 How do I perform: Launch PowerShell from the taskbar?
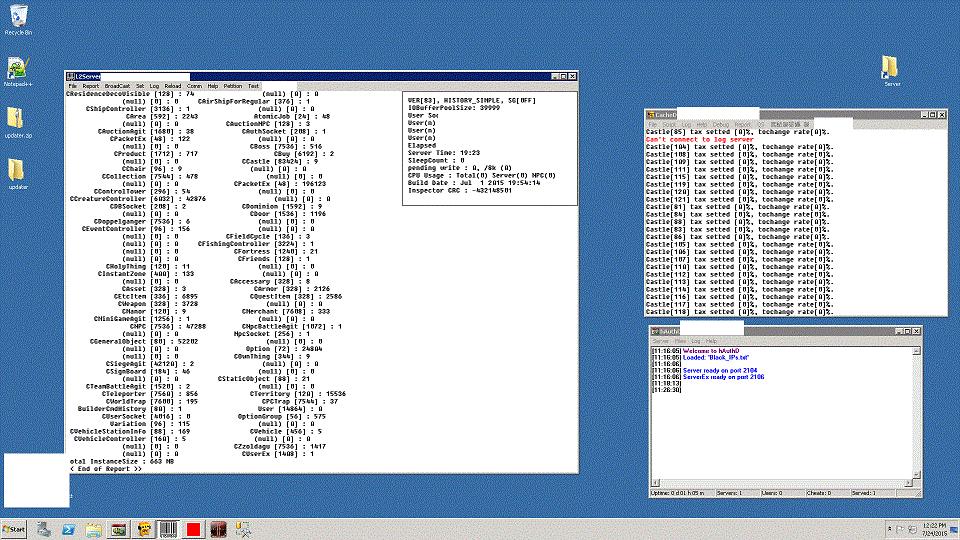click(x=69, y=529)
